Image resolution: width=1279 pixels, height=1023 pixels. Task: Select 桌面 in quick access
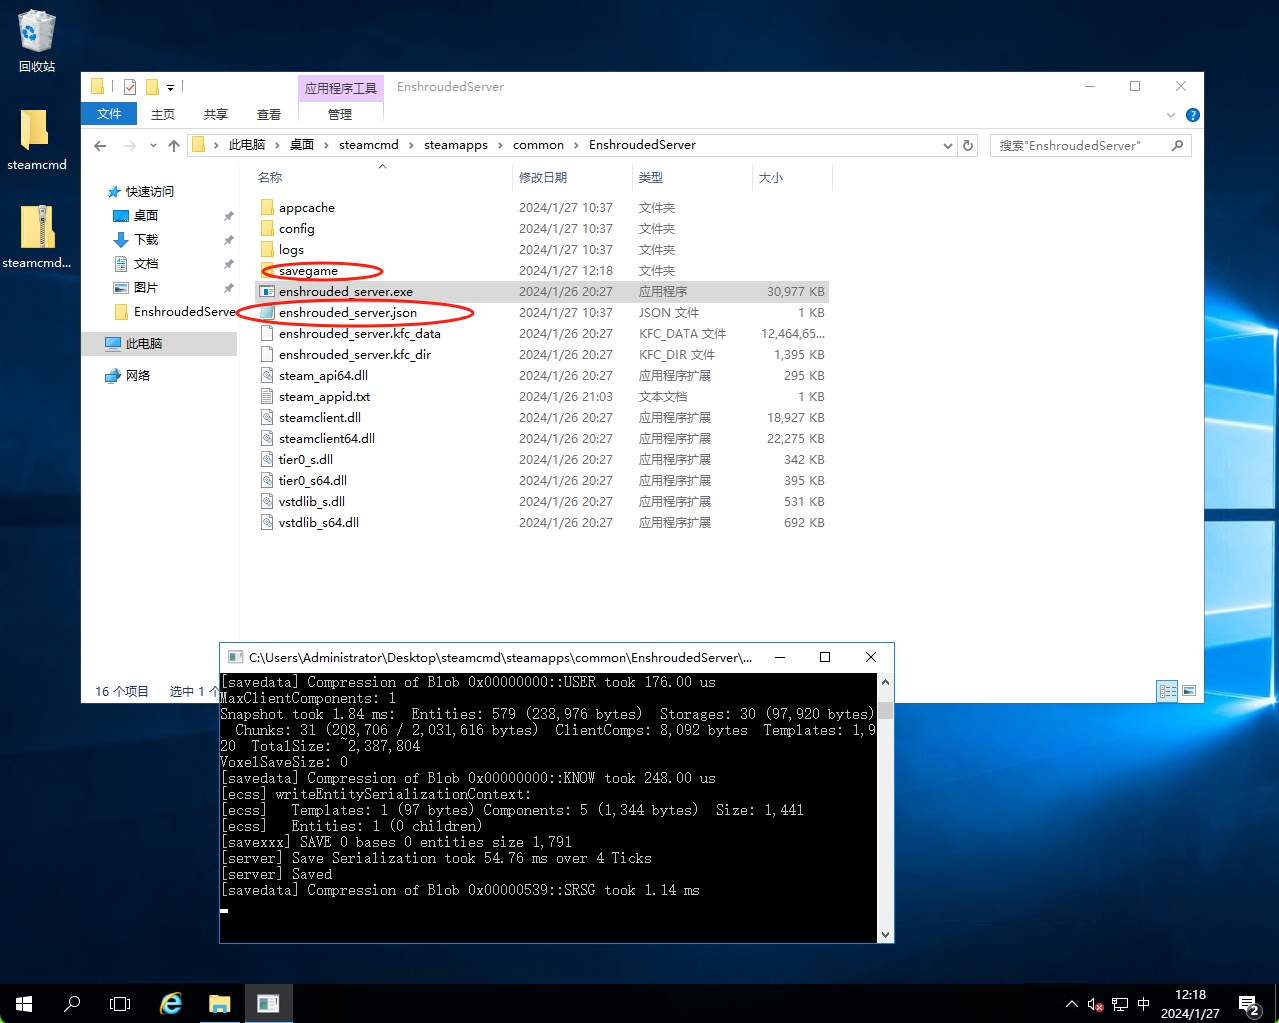(146, 216)
